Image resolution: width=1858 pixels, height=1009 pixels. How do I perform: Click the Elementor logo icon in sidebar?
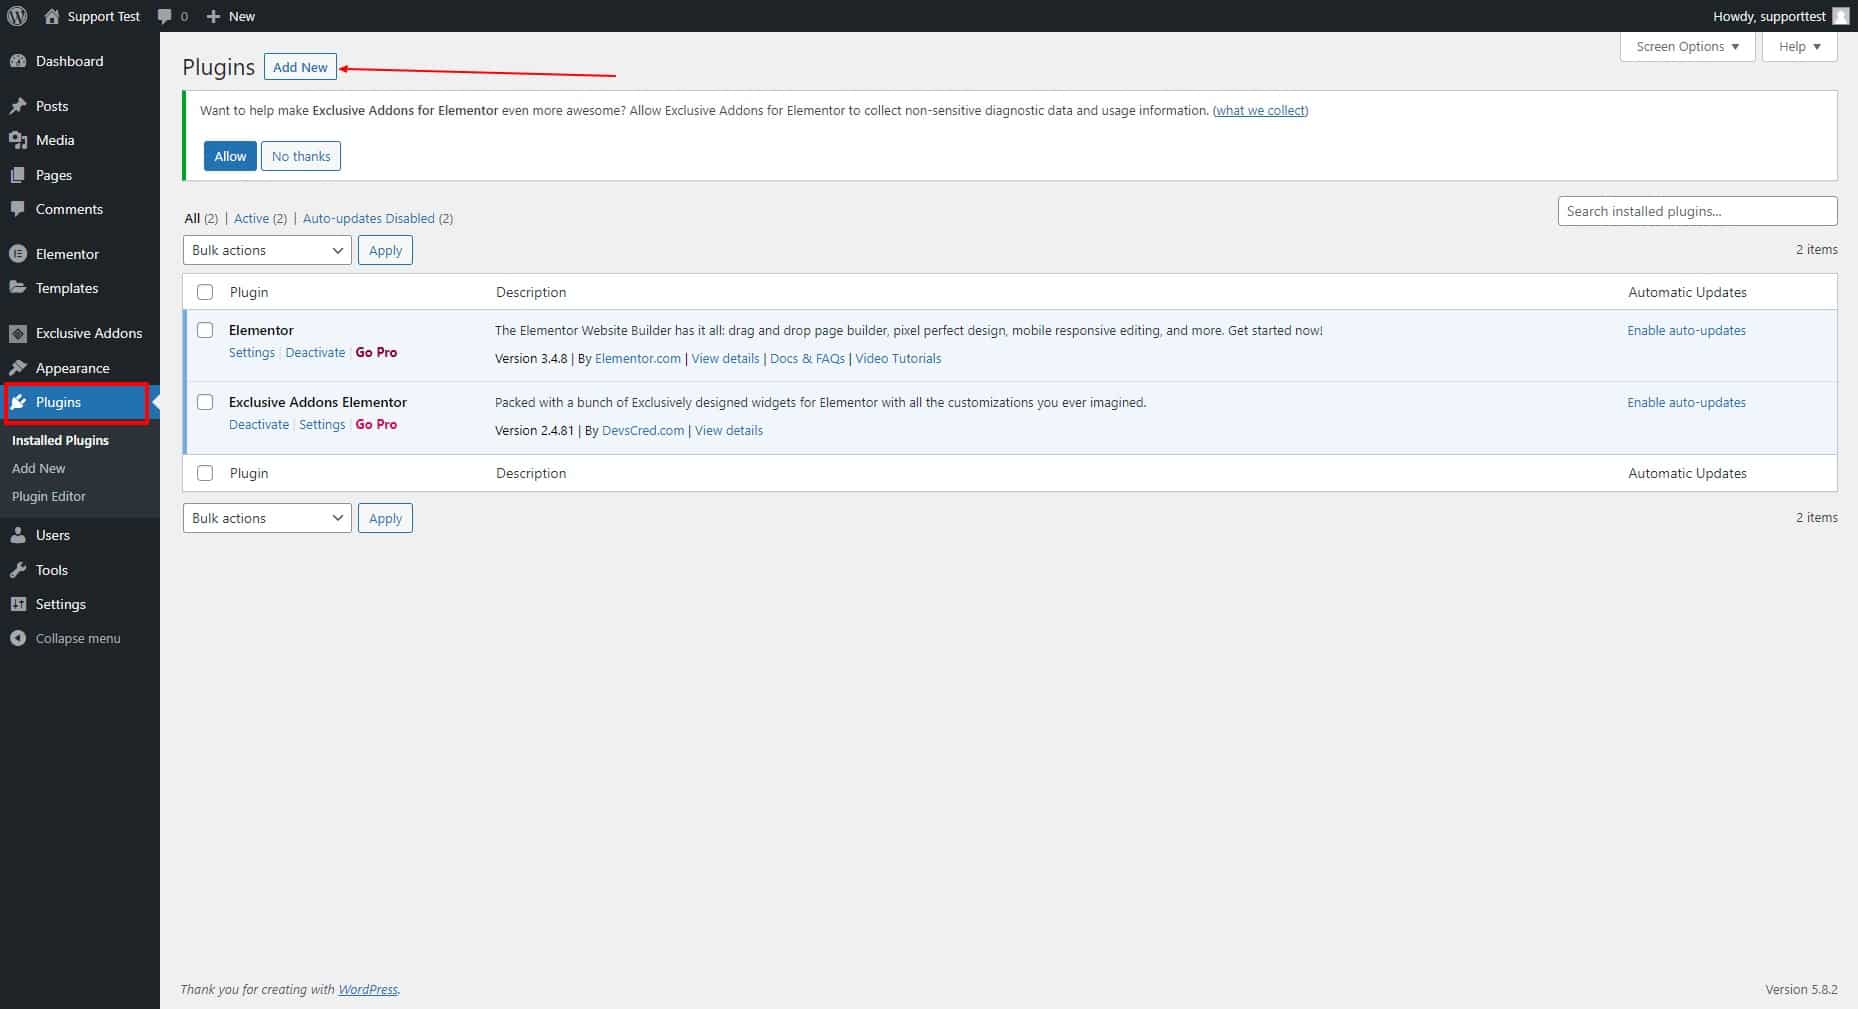18,254
